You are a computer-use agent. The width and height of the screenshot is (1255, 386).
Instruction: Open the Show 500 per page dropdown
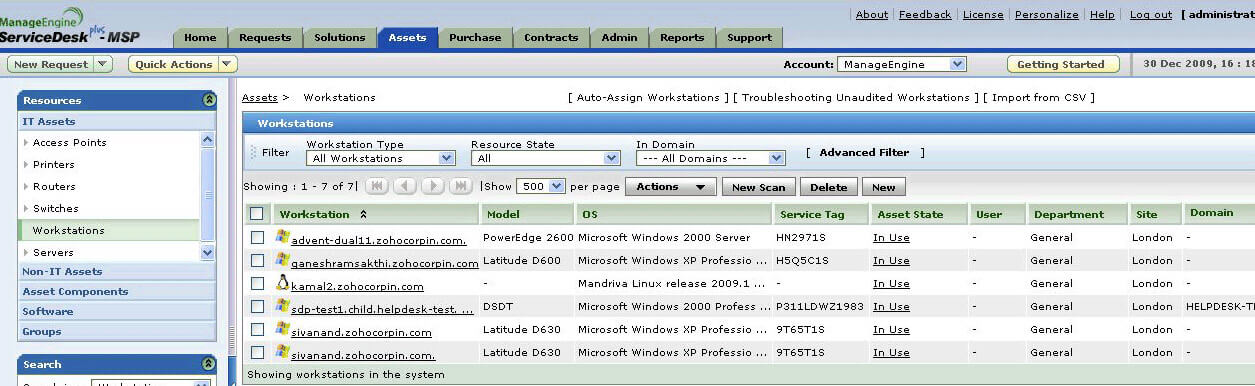[x=542, y=186]
